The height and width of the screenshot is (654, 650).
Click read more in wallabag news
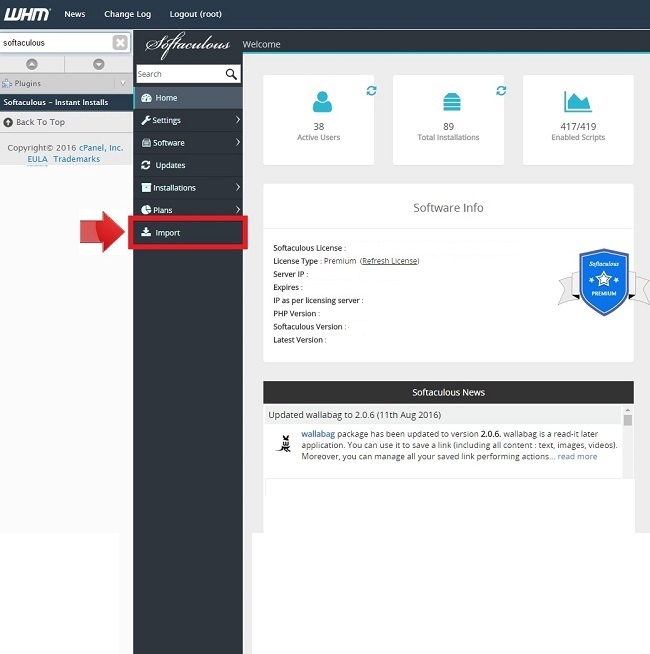577,456
